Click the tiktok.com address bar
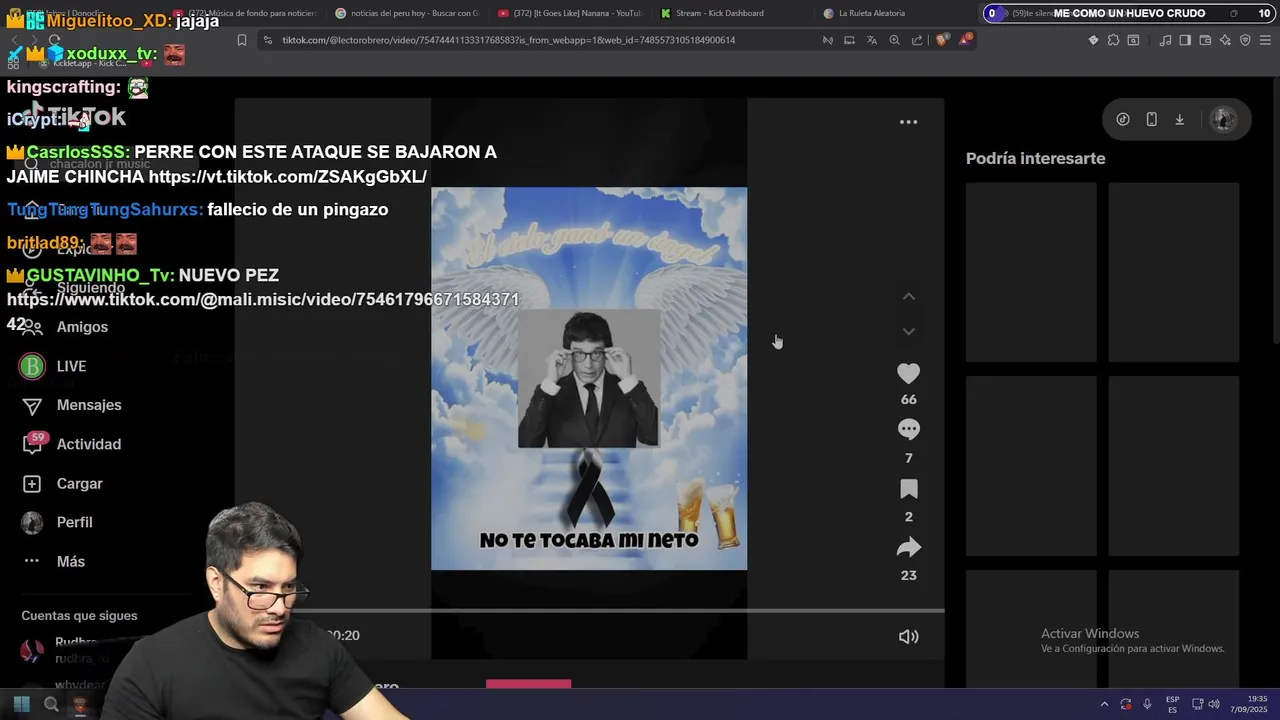 click(x=508, y=40)
